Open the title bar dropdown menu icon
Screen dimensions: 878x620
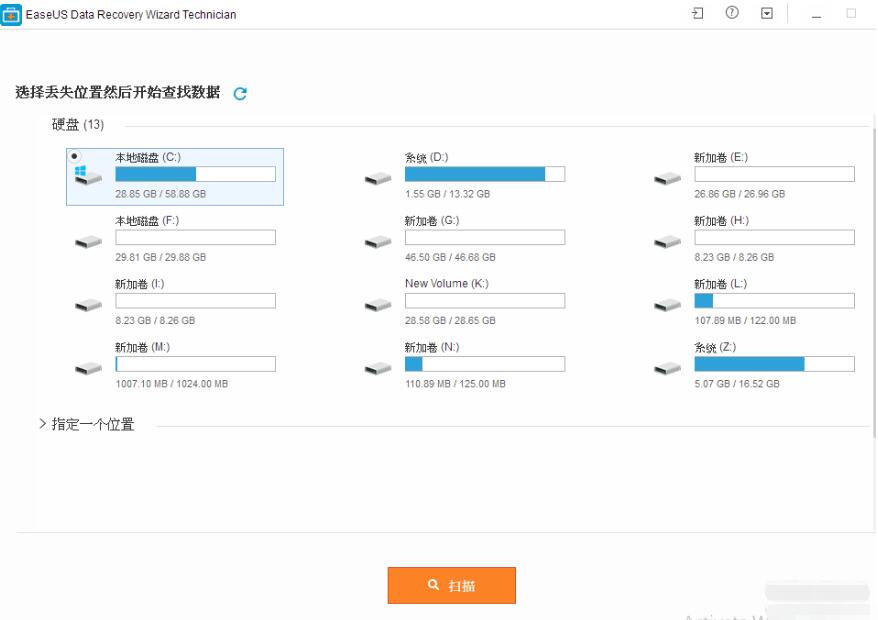click(767, 13)
